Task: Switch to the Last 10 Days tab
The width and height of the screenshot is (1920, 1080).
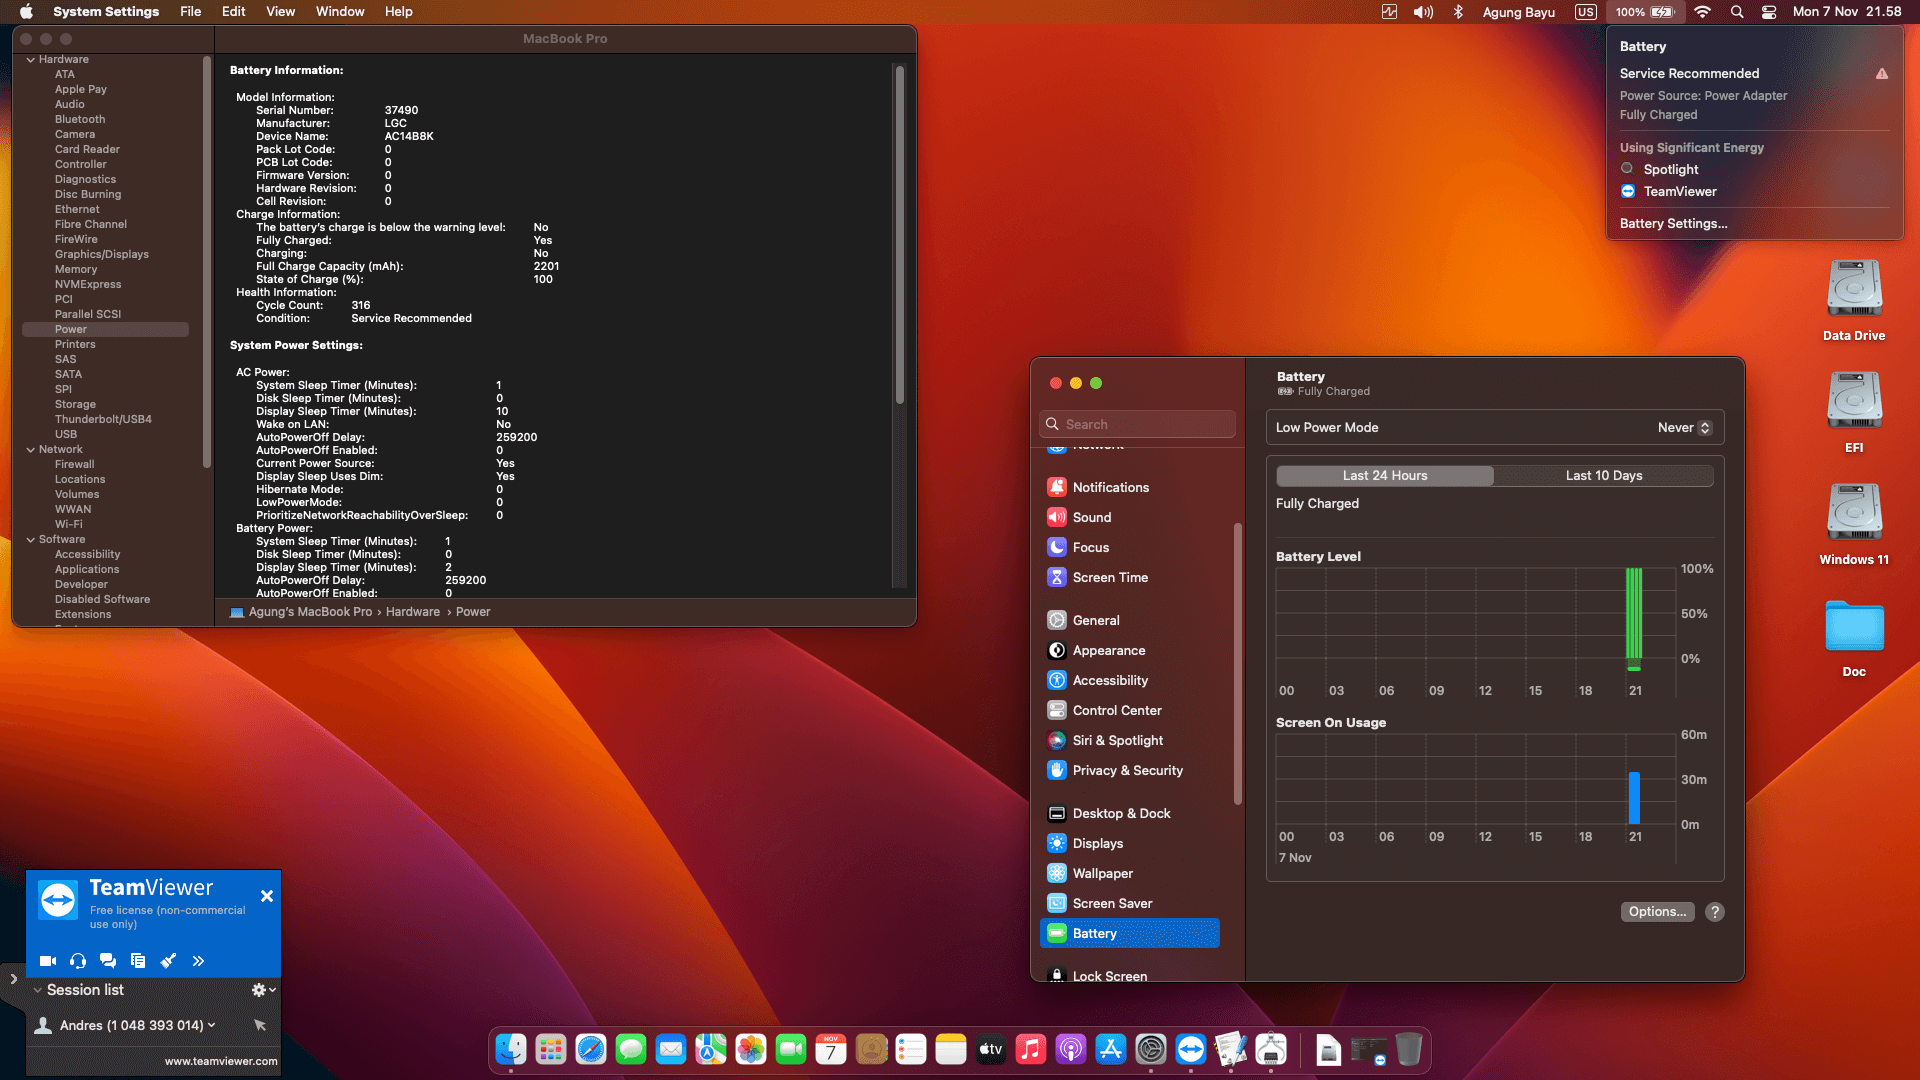Action: click(x=1604, y=476)
